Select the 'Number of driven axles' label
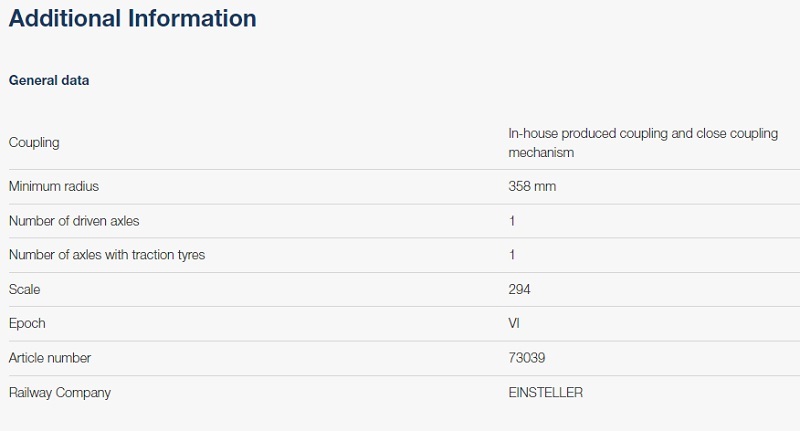 coord(74,221)
